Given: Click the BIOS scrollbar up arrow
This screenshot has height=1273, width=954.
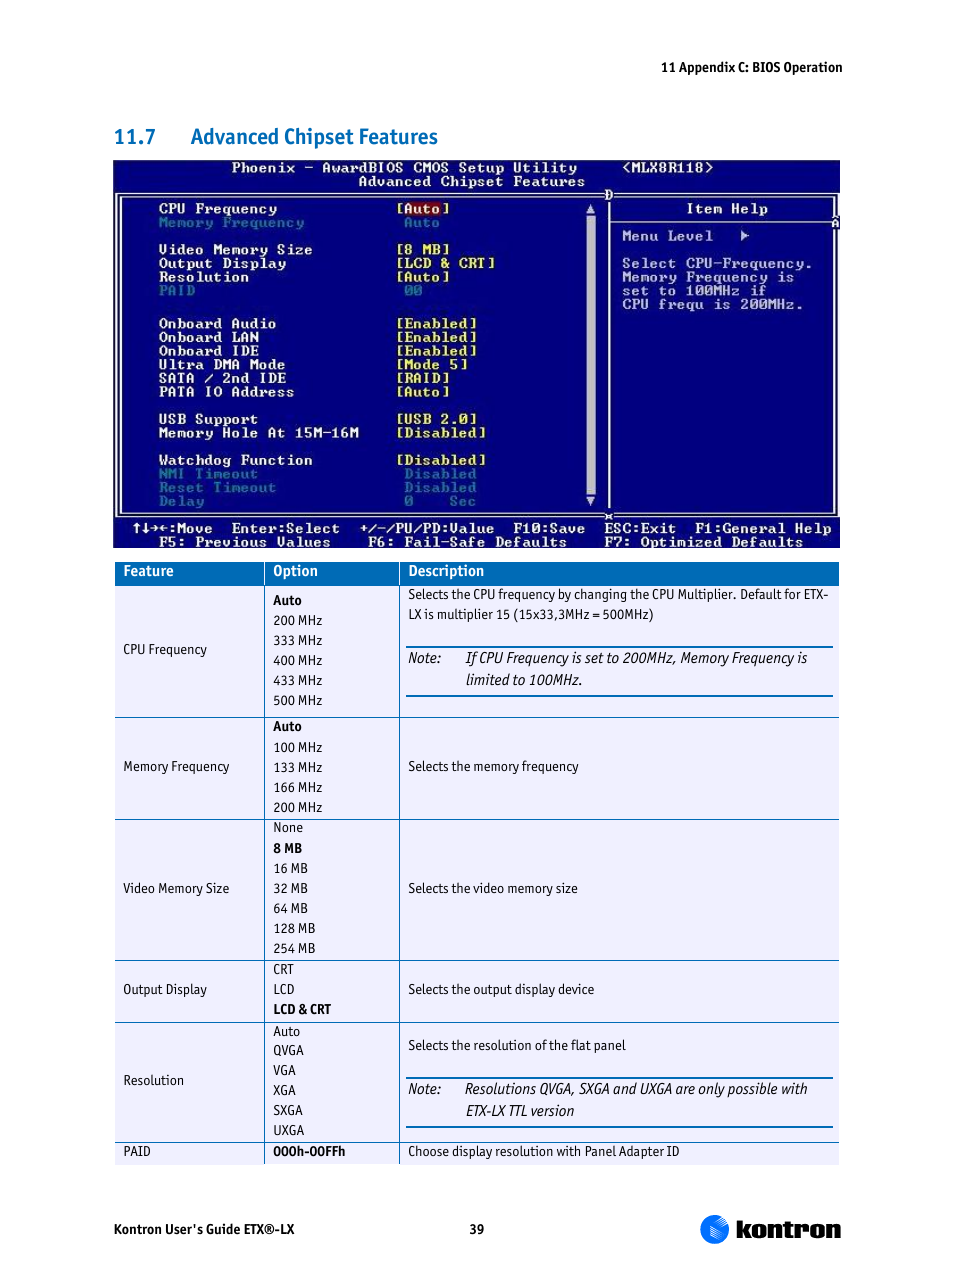Looking at the screenshot, I should (x=591, y=209).
